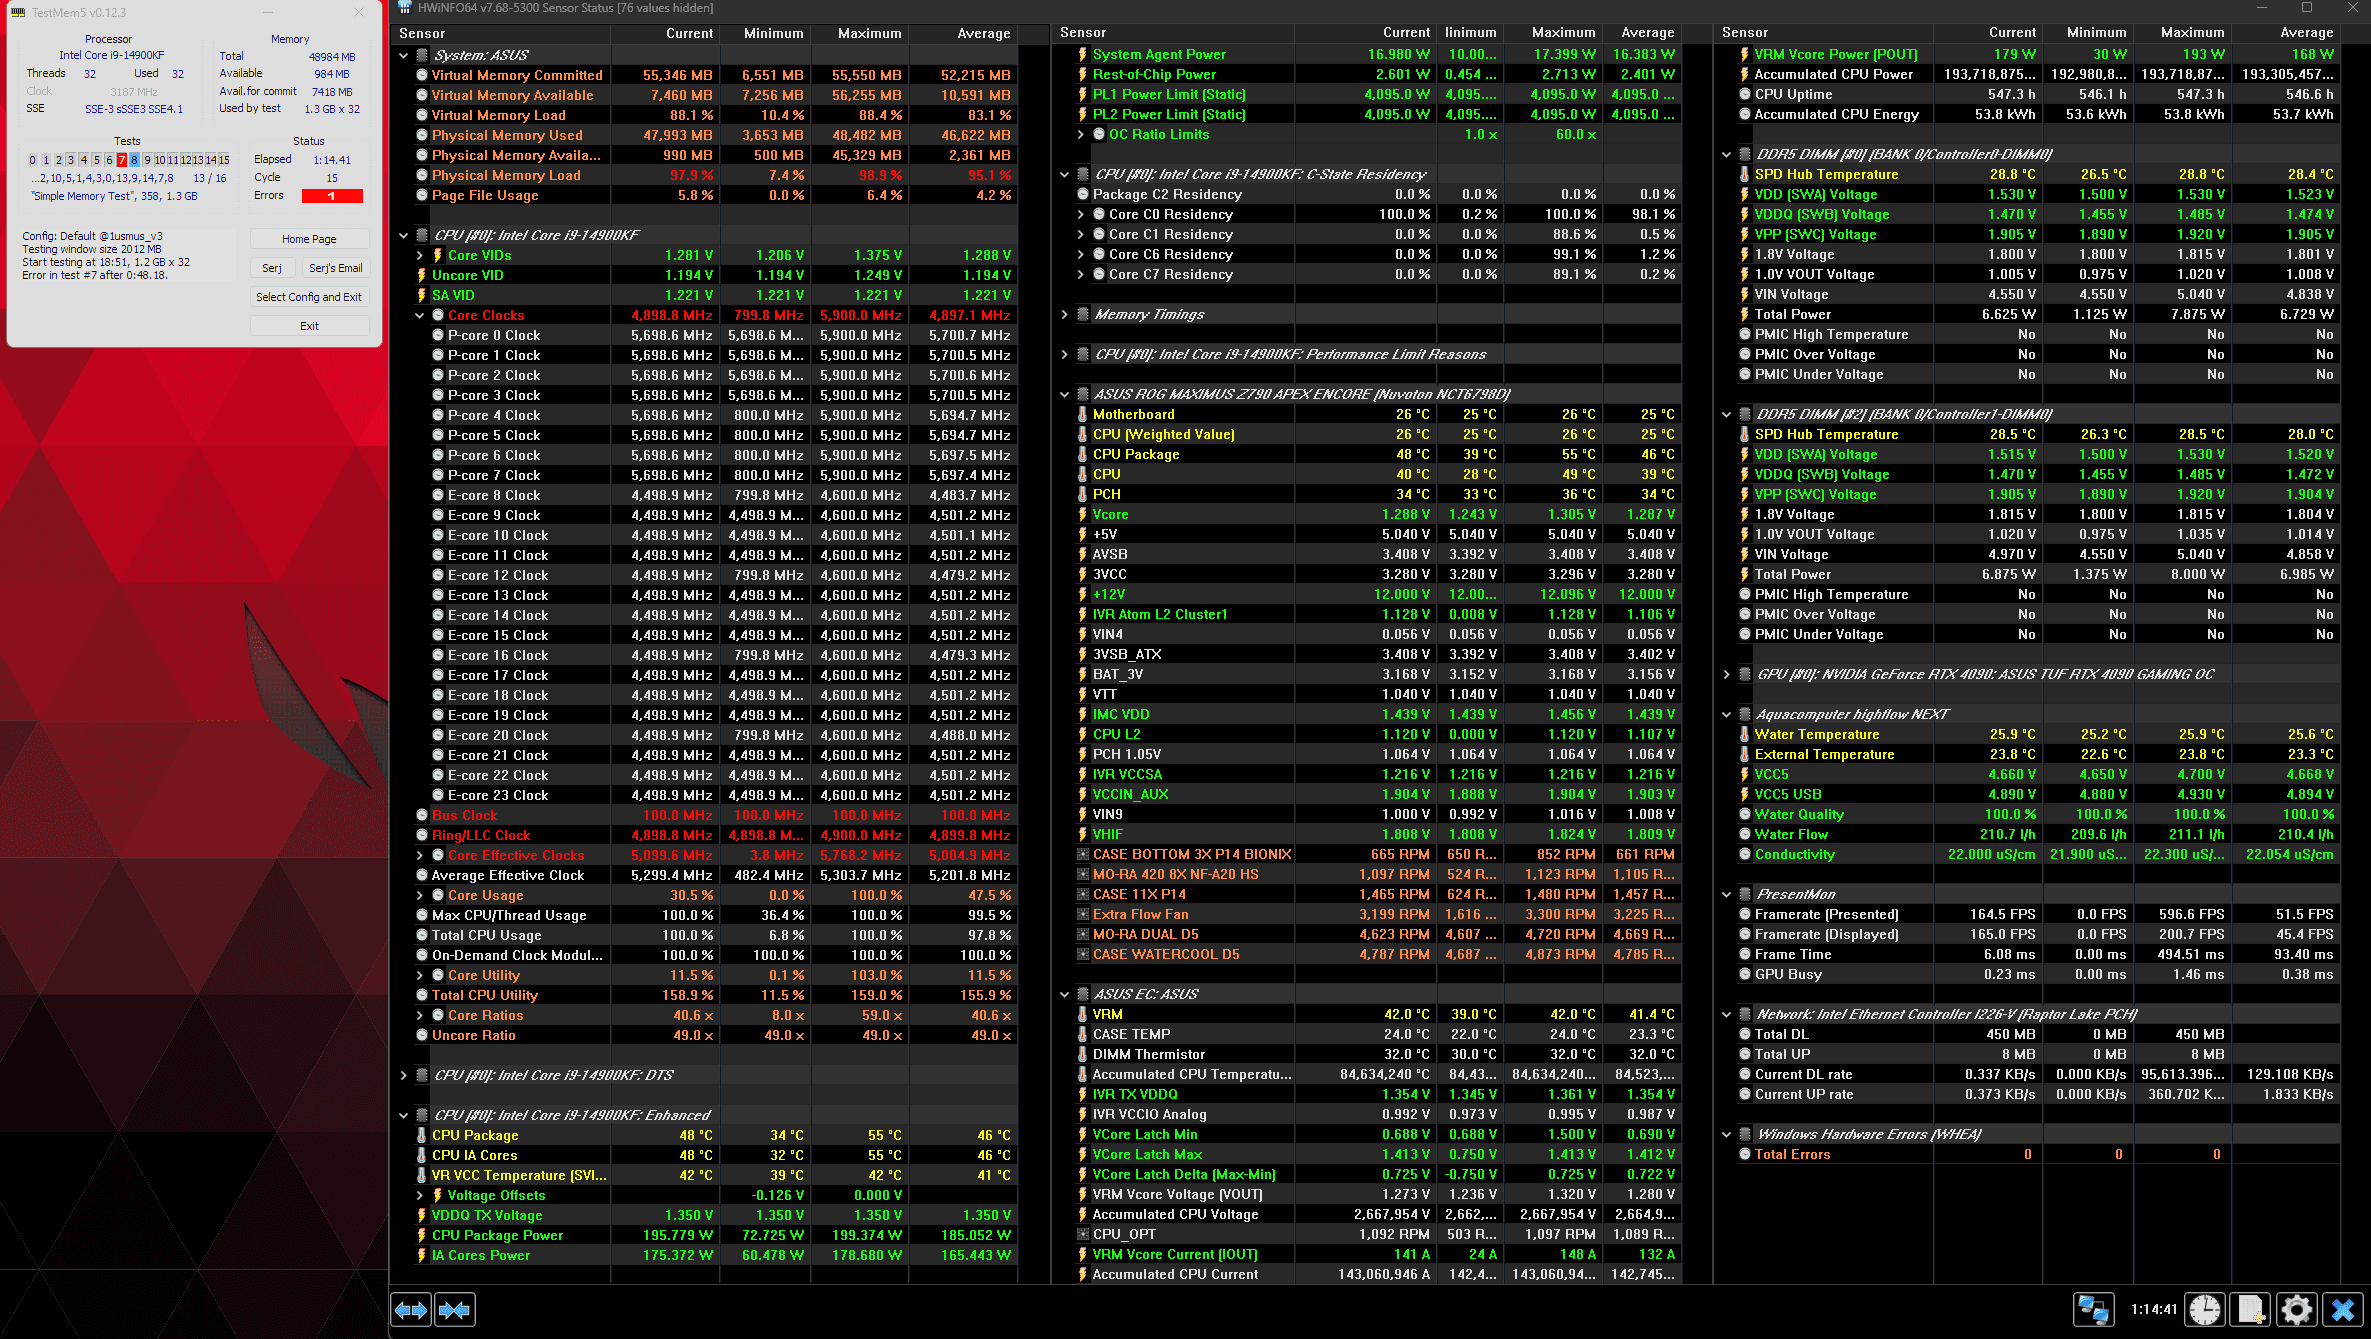Click the red test 7 box
This screenshot has height=1339, width=2371.
coord(122,160)
